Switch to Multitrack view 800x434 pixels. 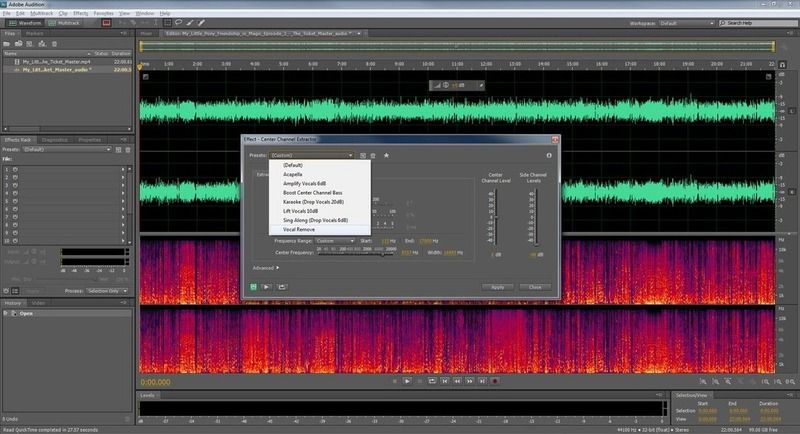64,23
